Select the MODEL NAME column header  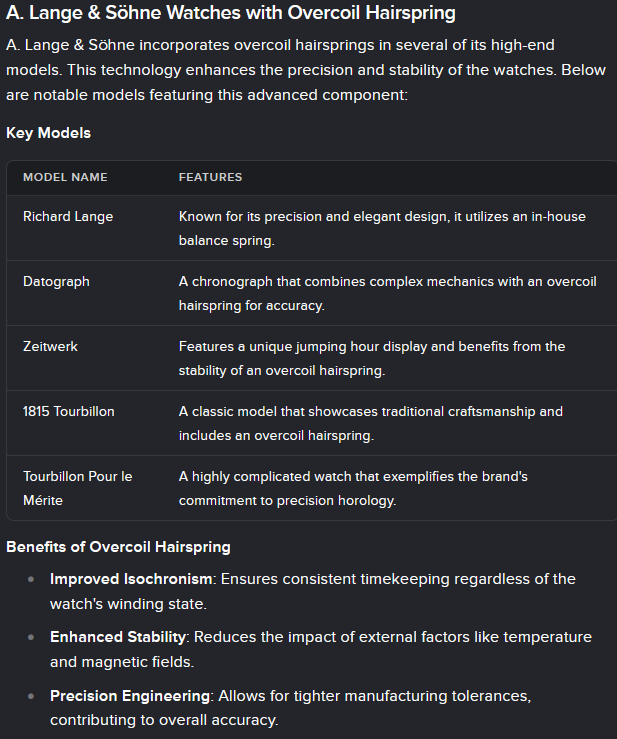point(65,177)
